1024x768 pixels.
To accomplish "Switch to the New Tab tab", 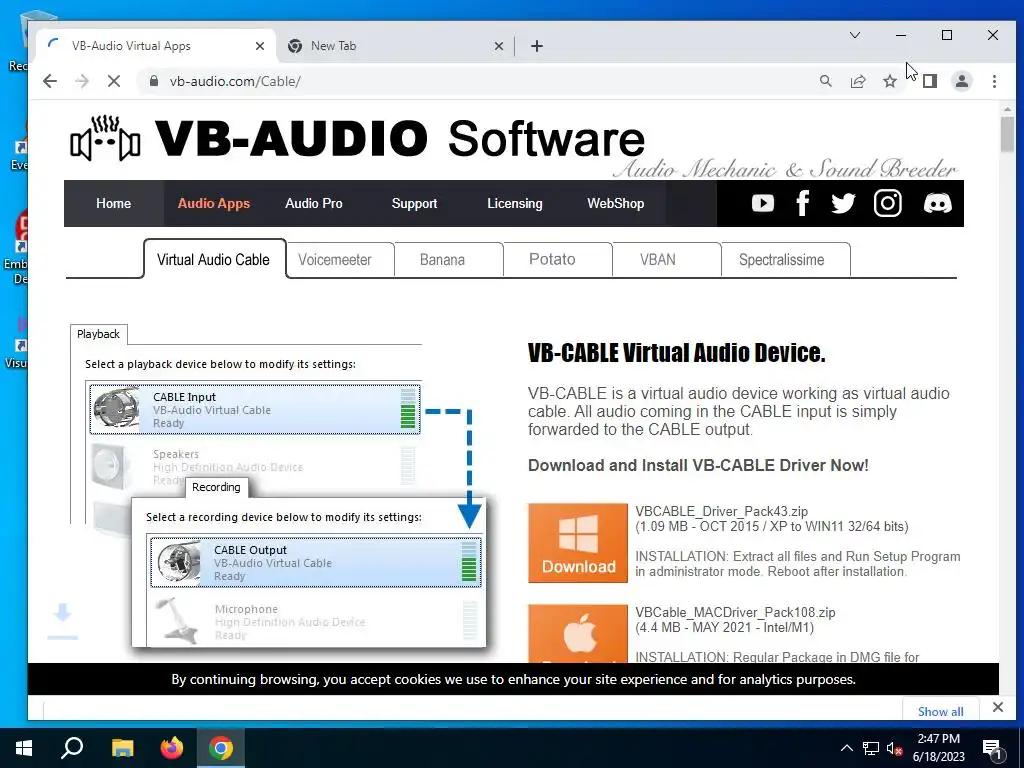I will (395, 46).
